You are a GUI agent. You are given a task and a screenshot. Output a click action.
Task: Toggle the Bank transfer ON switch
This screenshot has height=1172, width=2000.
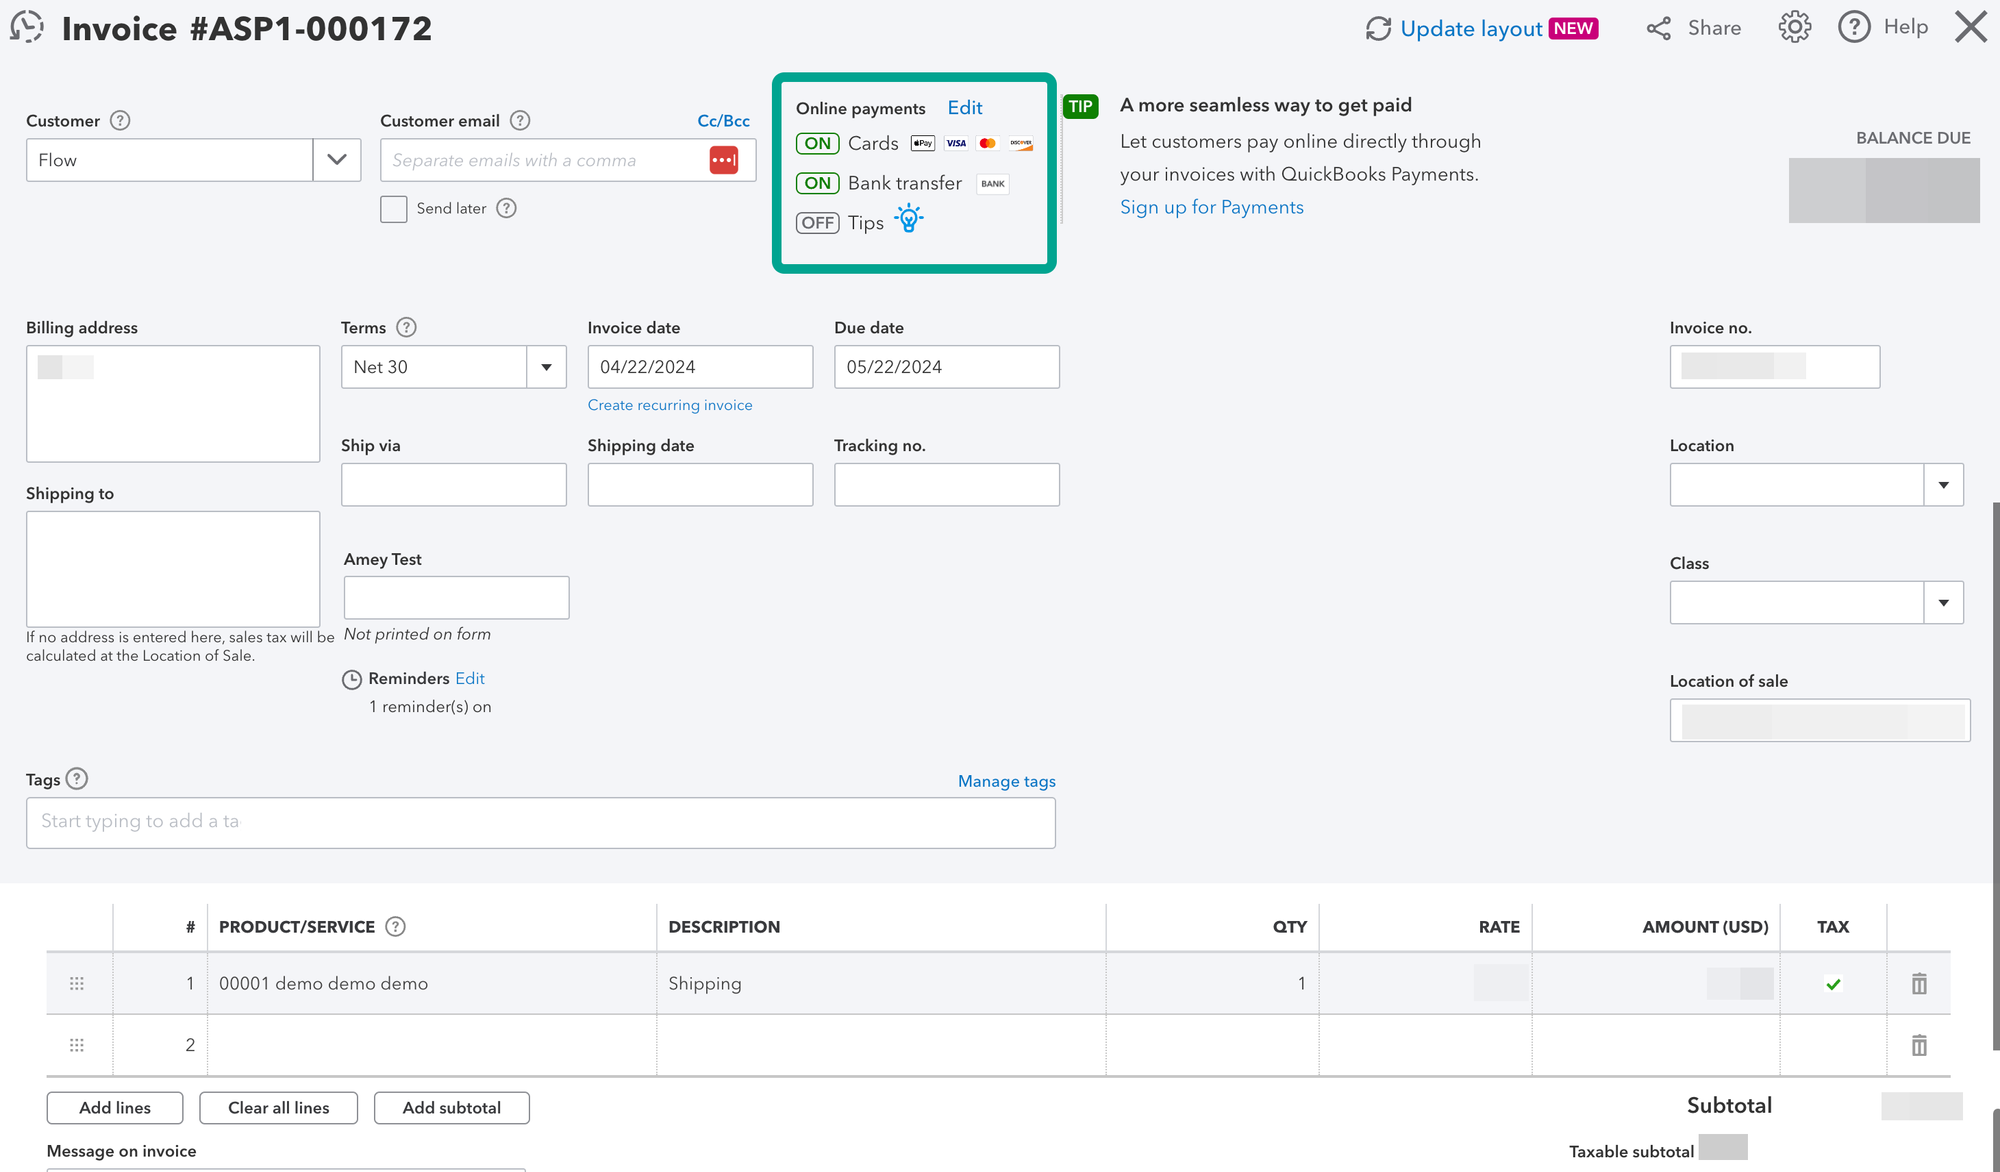(x=816, y=183)
